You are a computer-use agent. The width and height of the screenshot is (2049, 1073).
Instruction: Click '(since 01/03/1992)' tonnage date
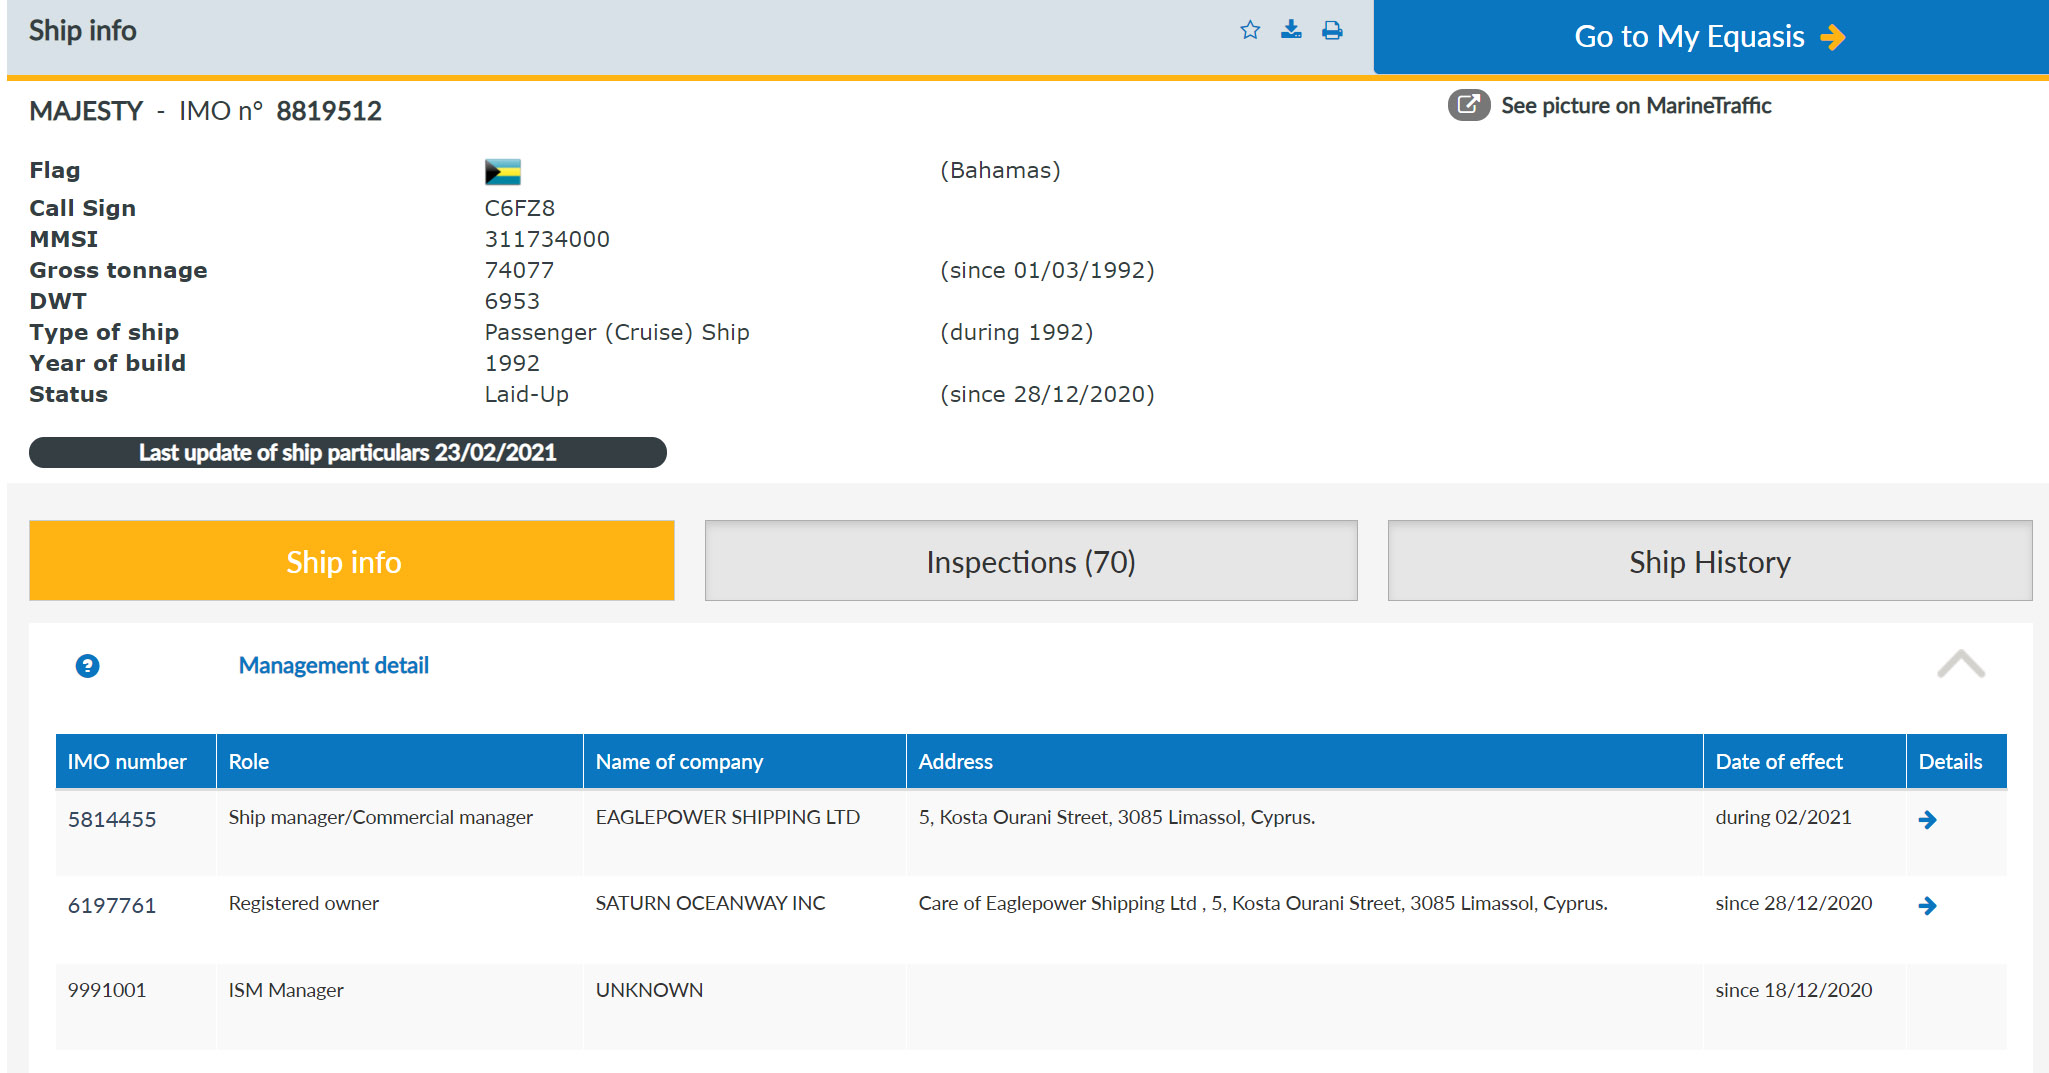(x=1047, y=270)
